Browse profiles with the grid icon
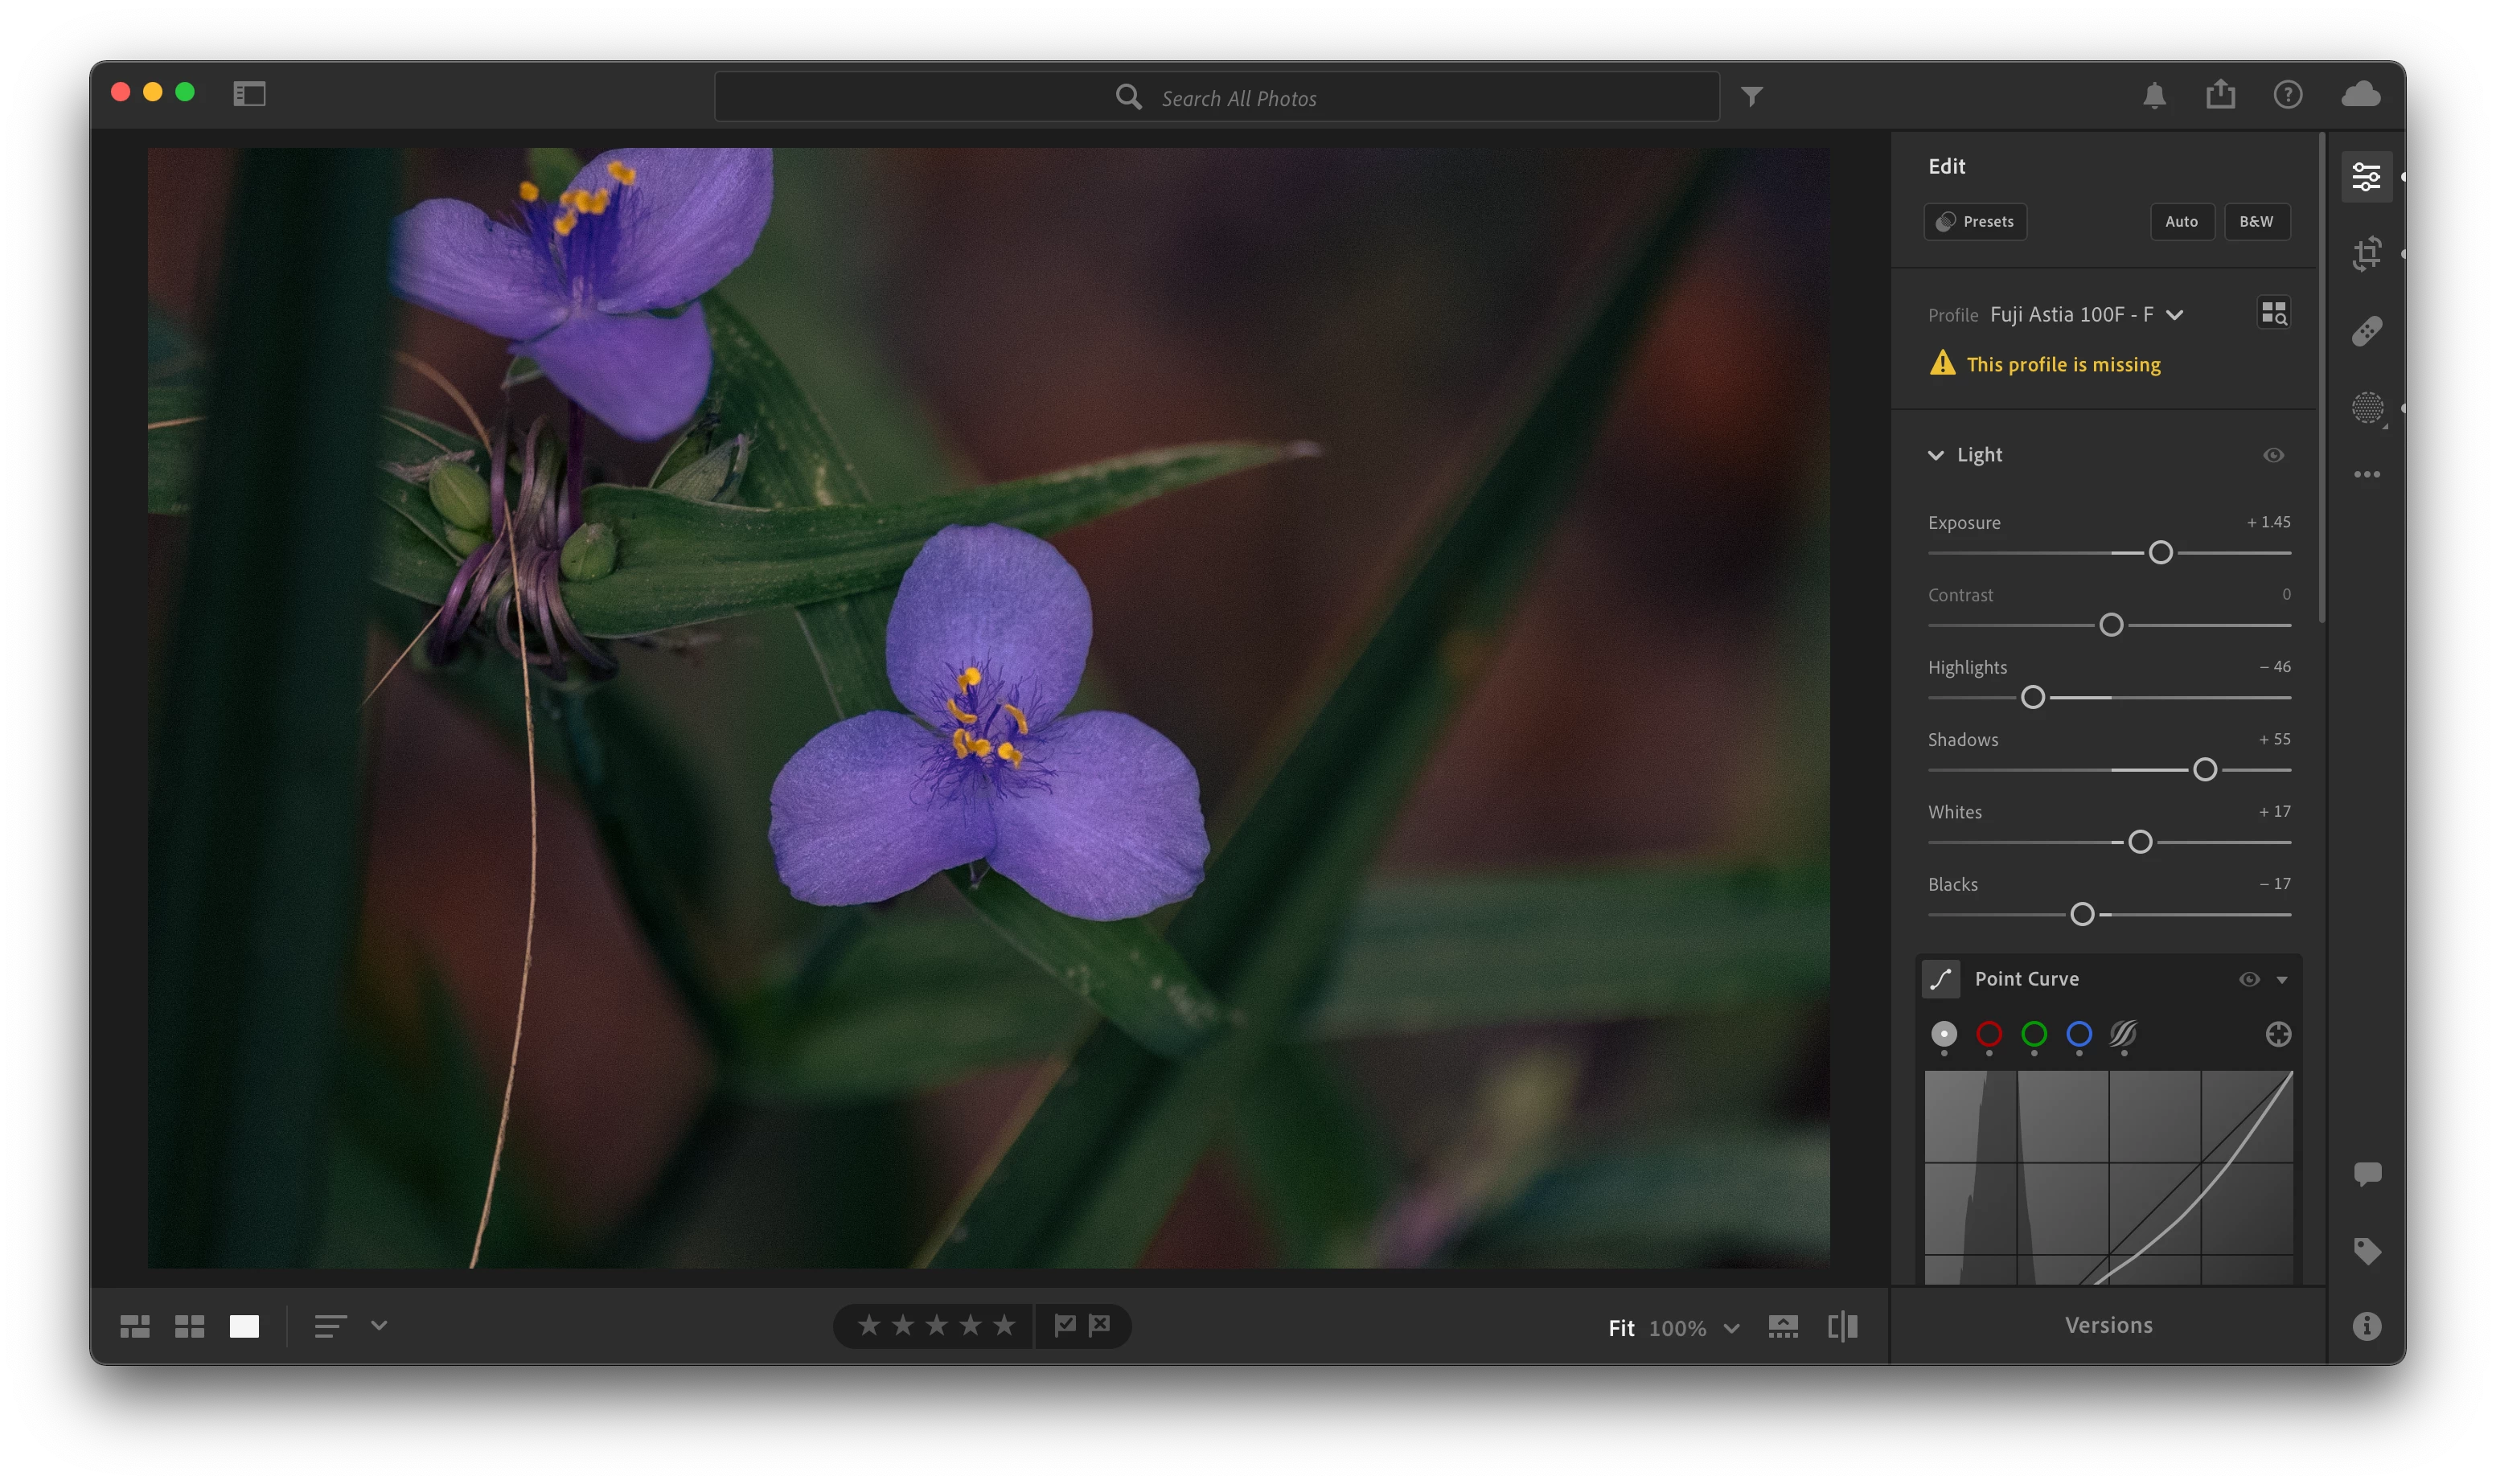This screenshot has width=2496, height=1484. tap(2273, 313)
